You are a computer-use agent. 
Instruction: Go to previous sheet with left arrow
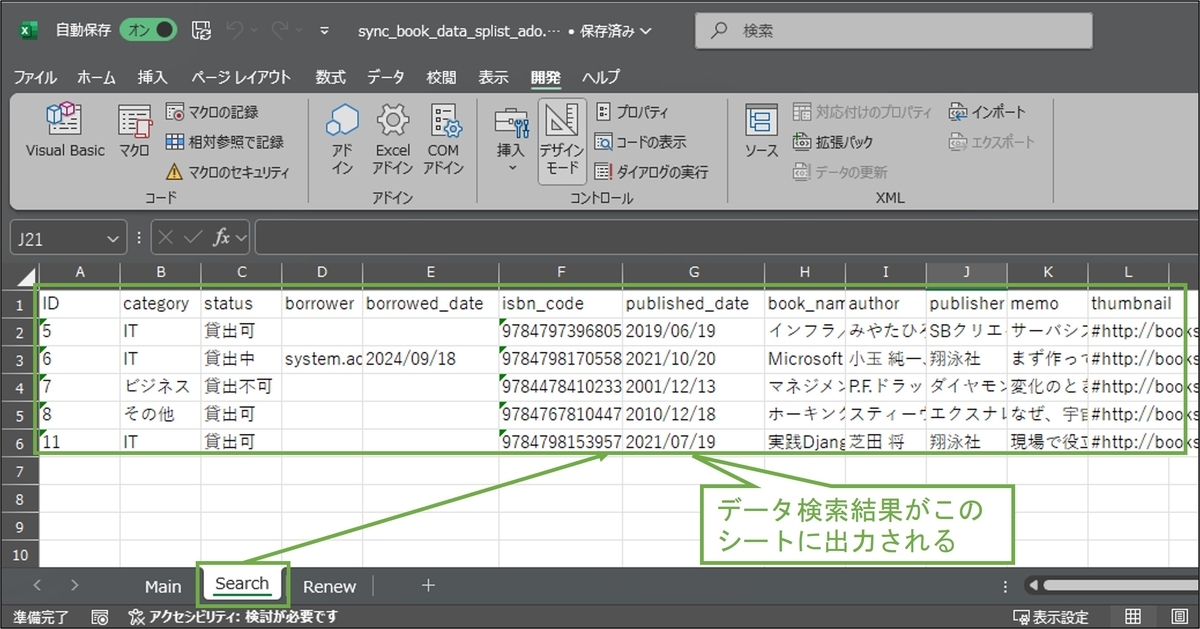pyautogui.click(x=37, y=586)
